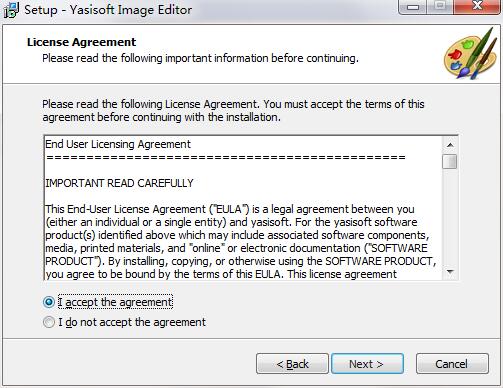Click the row of equals signs in license
The width and height of the screenshot is (503, 388).
pos(226,157)
